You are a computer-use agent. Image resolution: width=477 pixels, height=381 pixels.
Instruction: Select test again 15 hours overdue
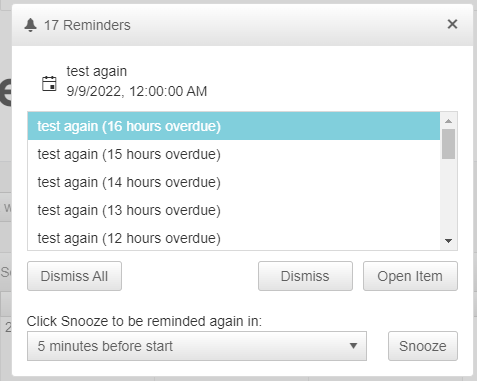[x=234, y=154]
